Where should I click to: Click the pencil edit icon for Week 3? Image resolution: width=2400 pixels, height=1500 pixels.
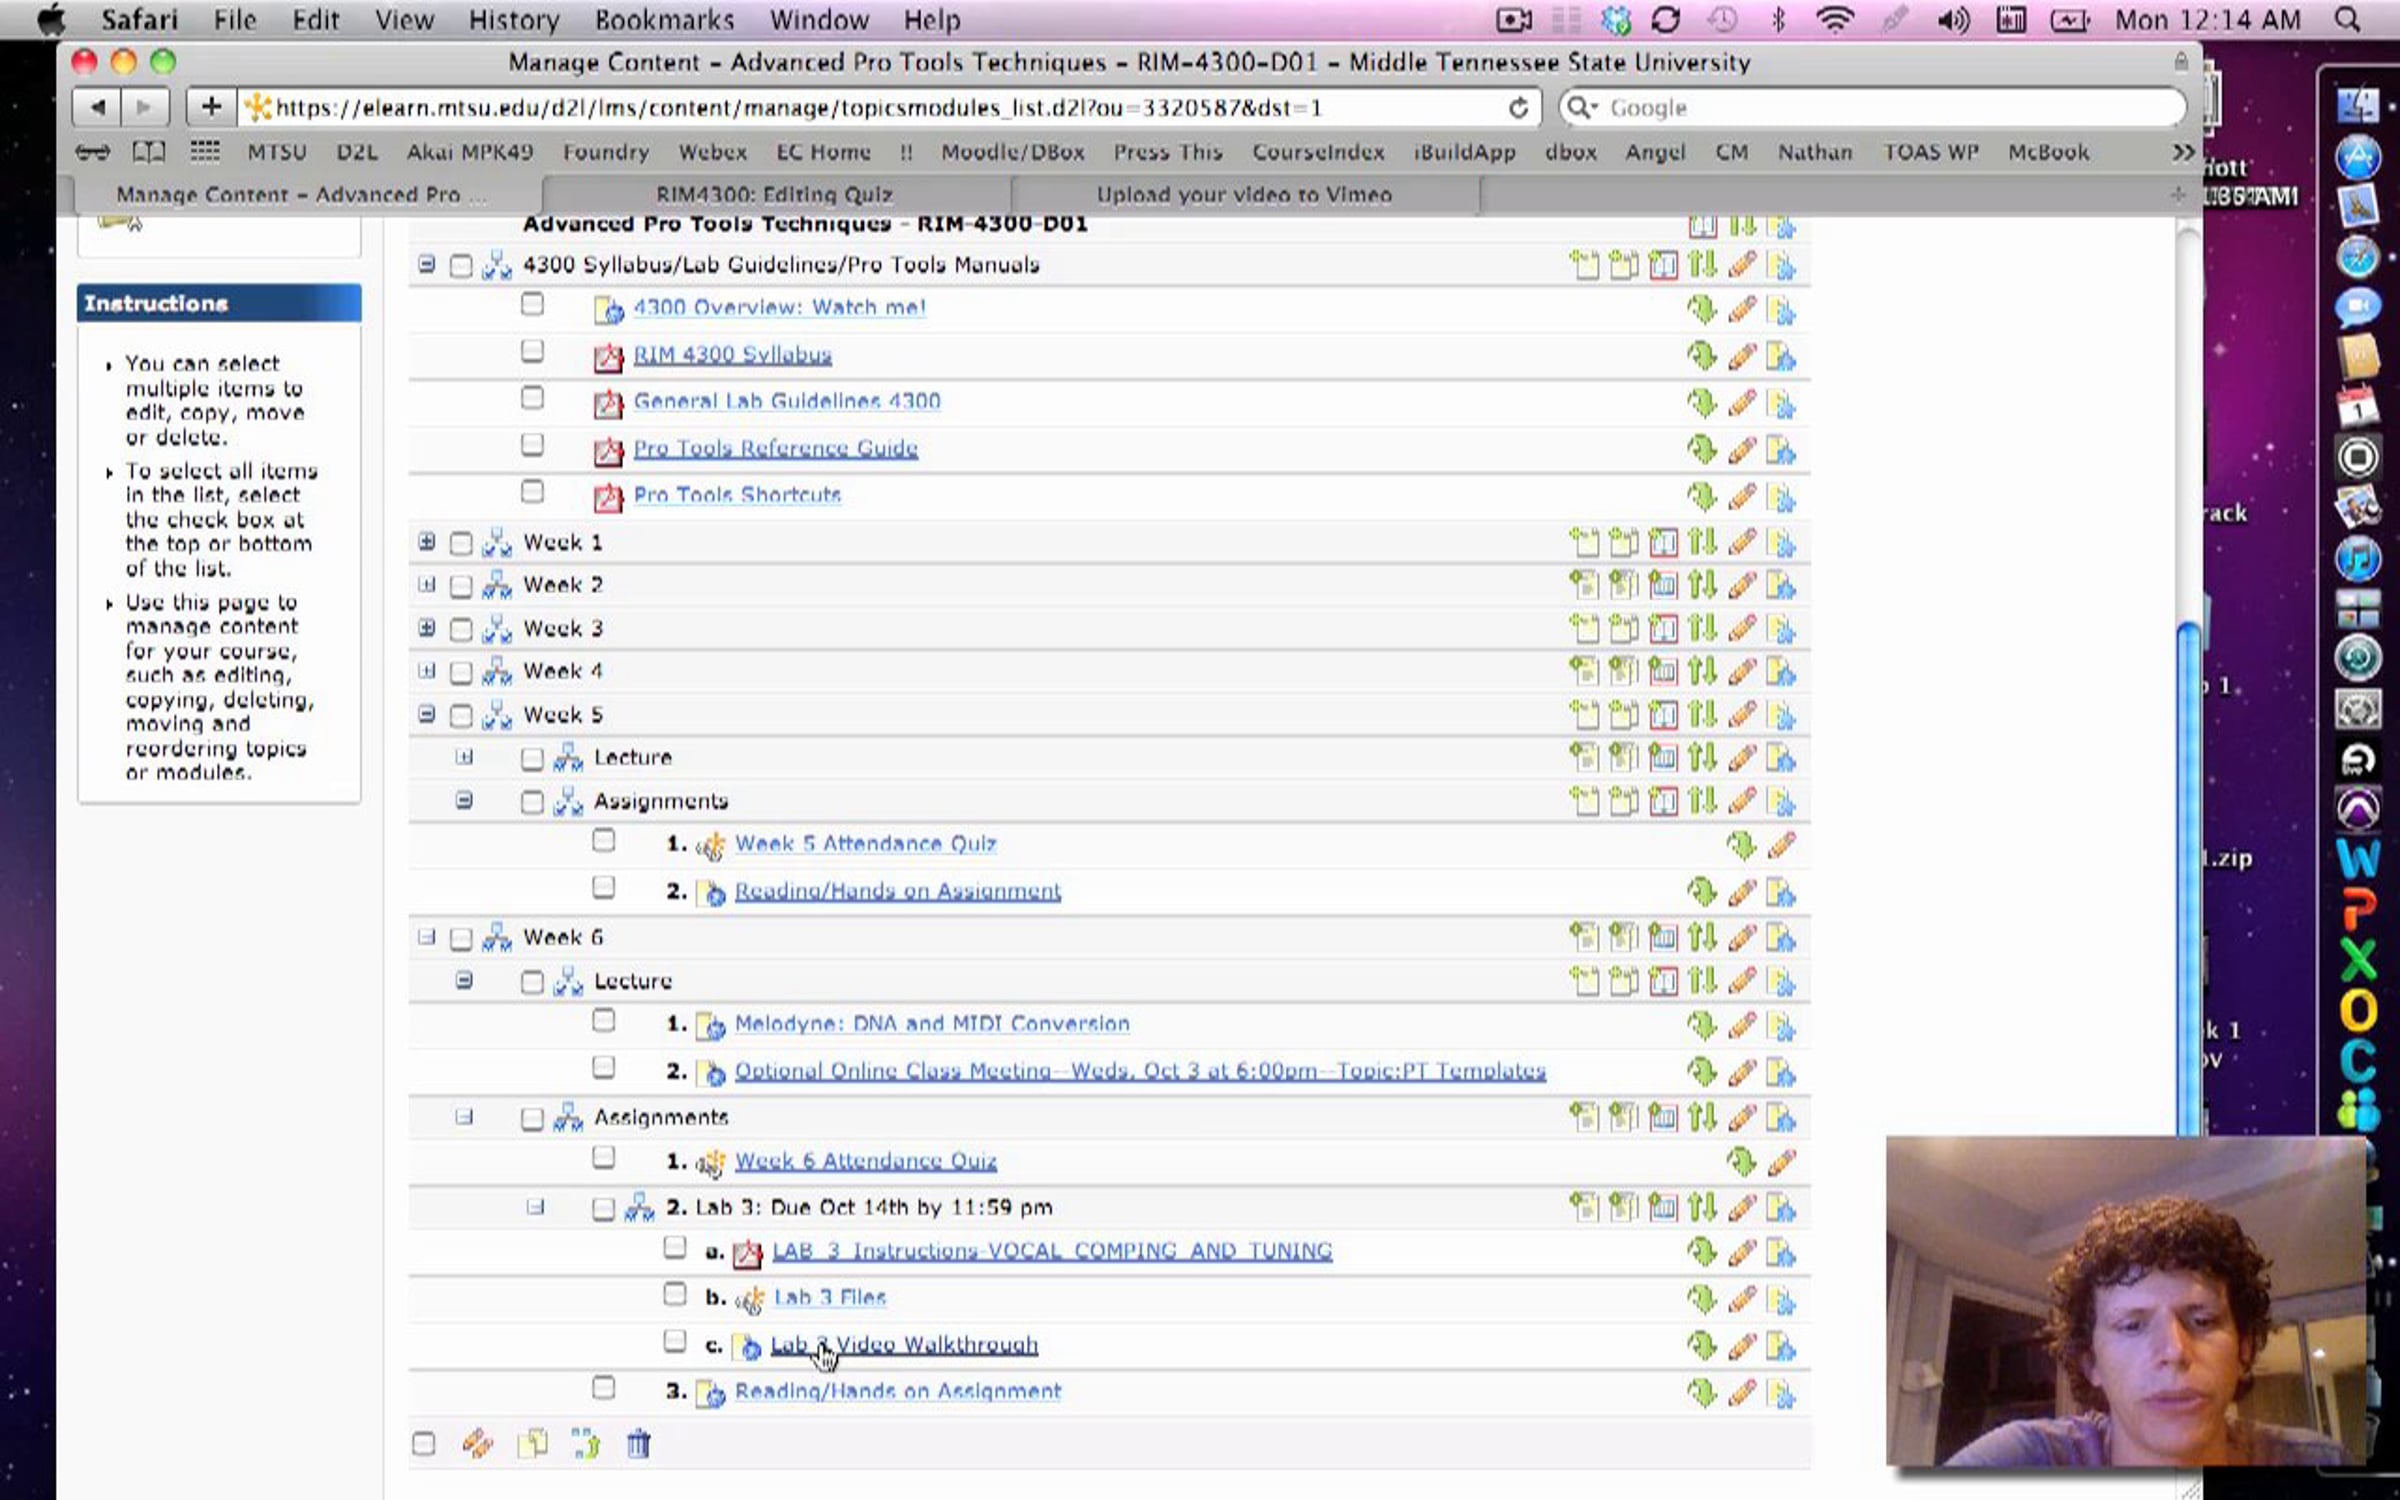pos(1742,629)
